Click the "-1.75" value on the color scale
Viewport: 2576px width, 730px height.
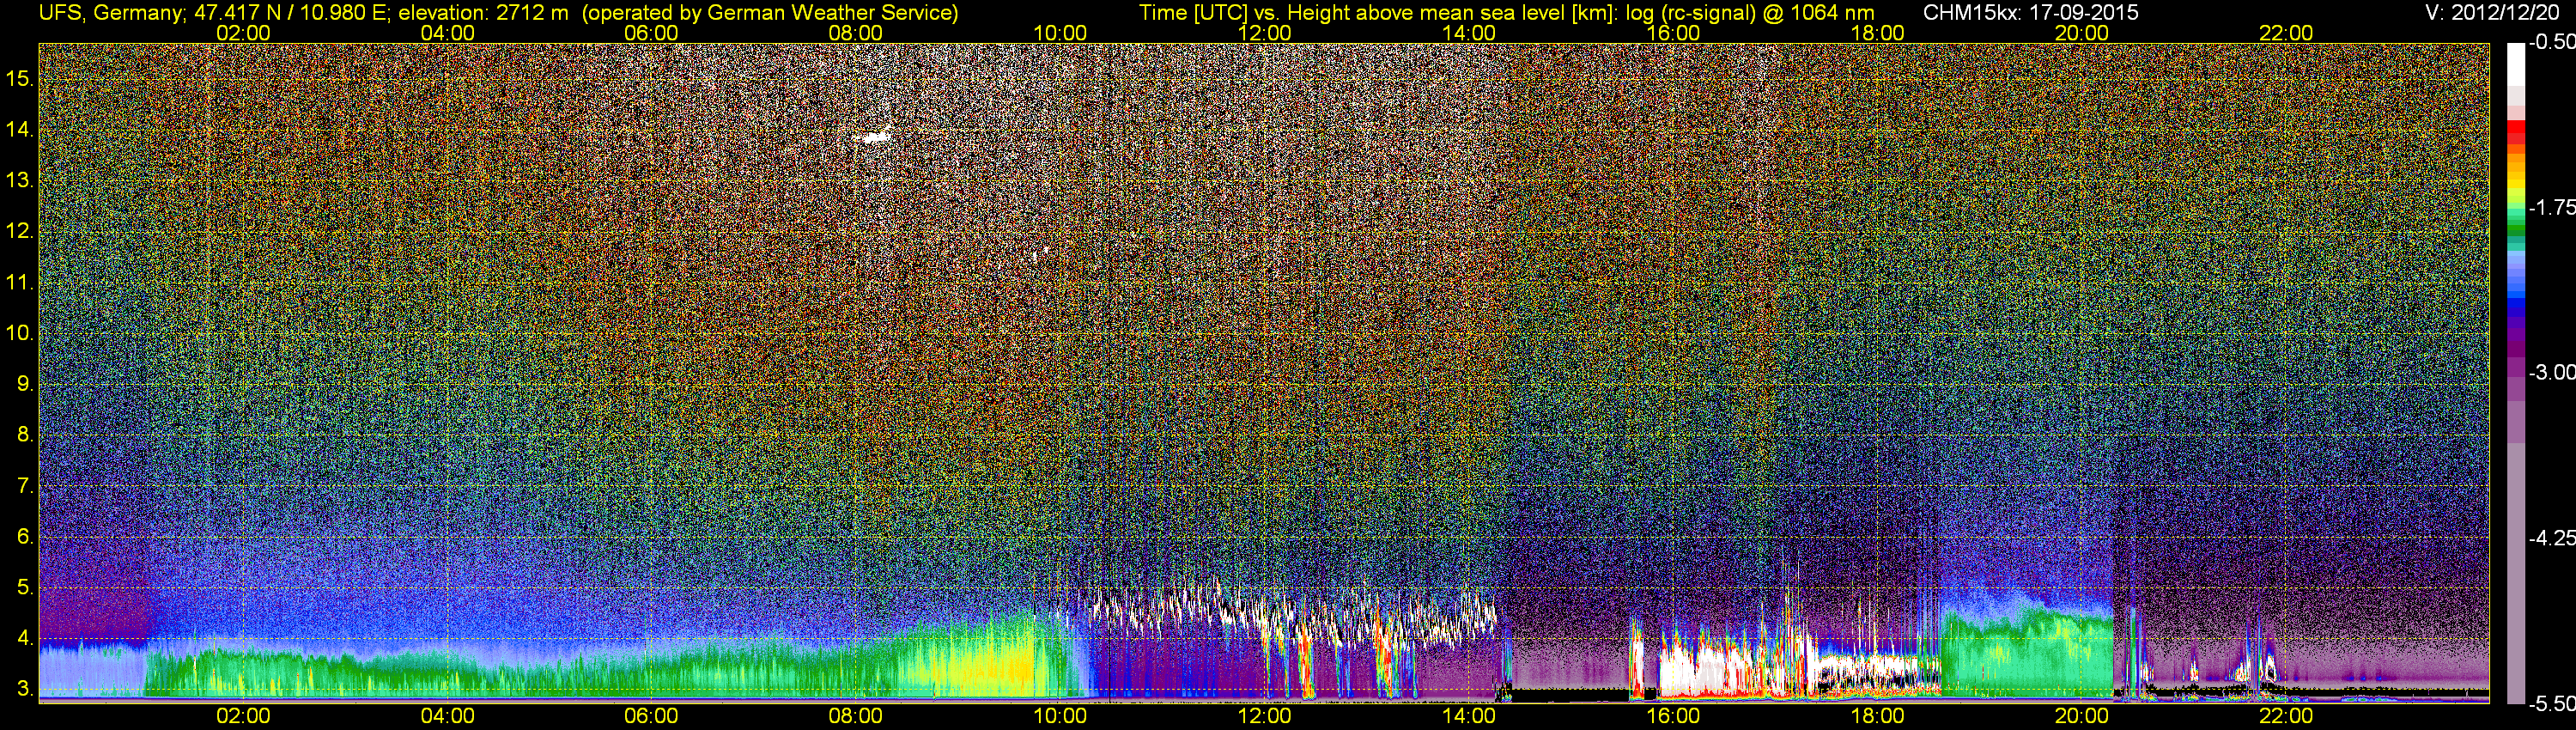[2552, 207]
